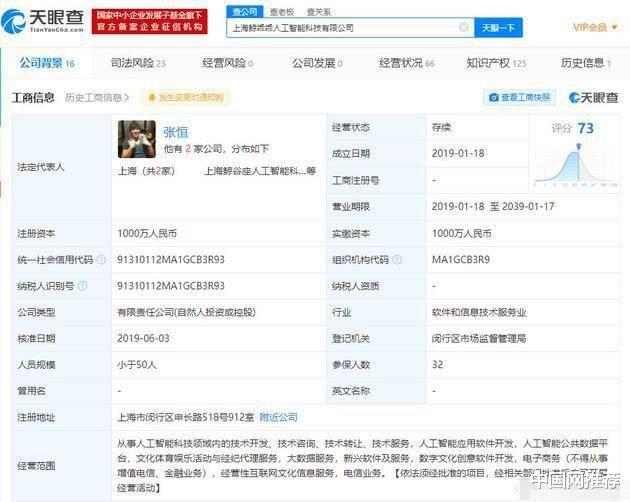Select the authority 闵行区市场监督管理局
This screenshot has height=502, width=630.
(479, 338)
